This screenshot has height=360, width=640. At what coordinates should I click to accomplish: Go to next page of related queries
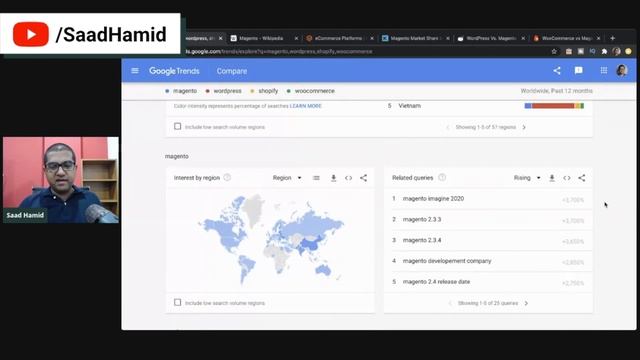tap(526, 303)
